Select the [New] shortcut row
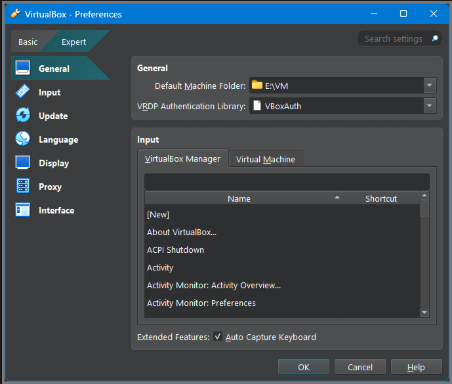The image size is (452, 384). click(283, 214)
